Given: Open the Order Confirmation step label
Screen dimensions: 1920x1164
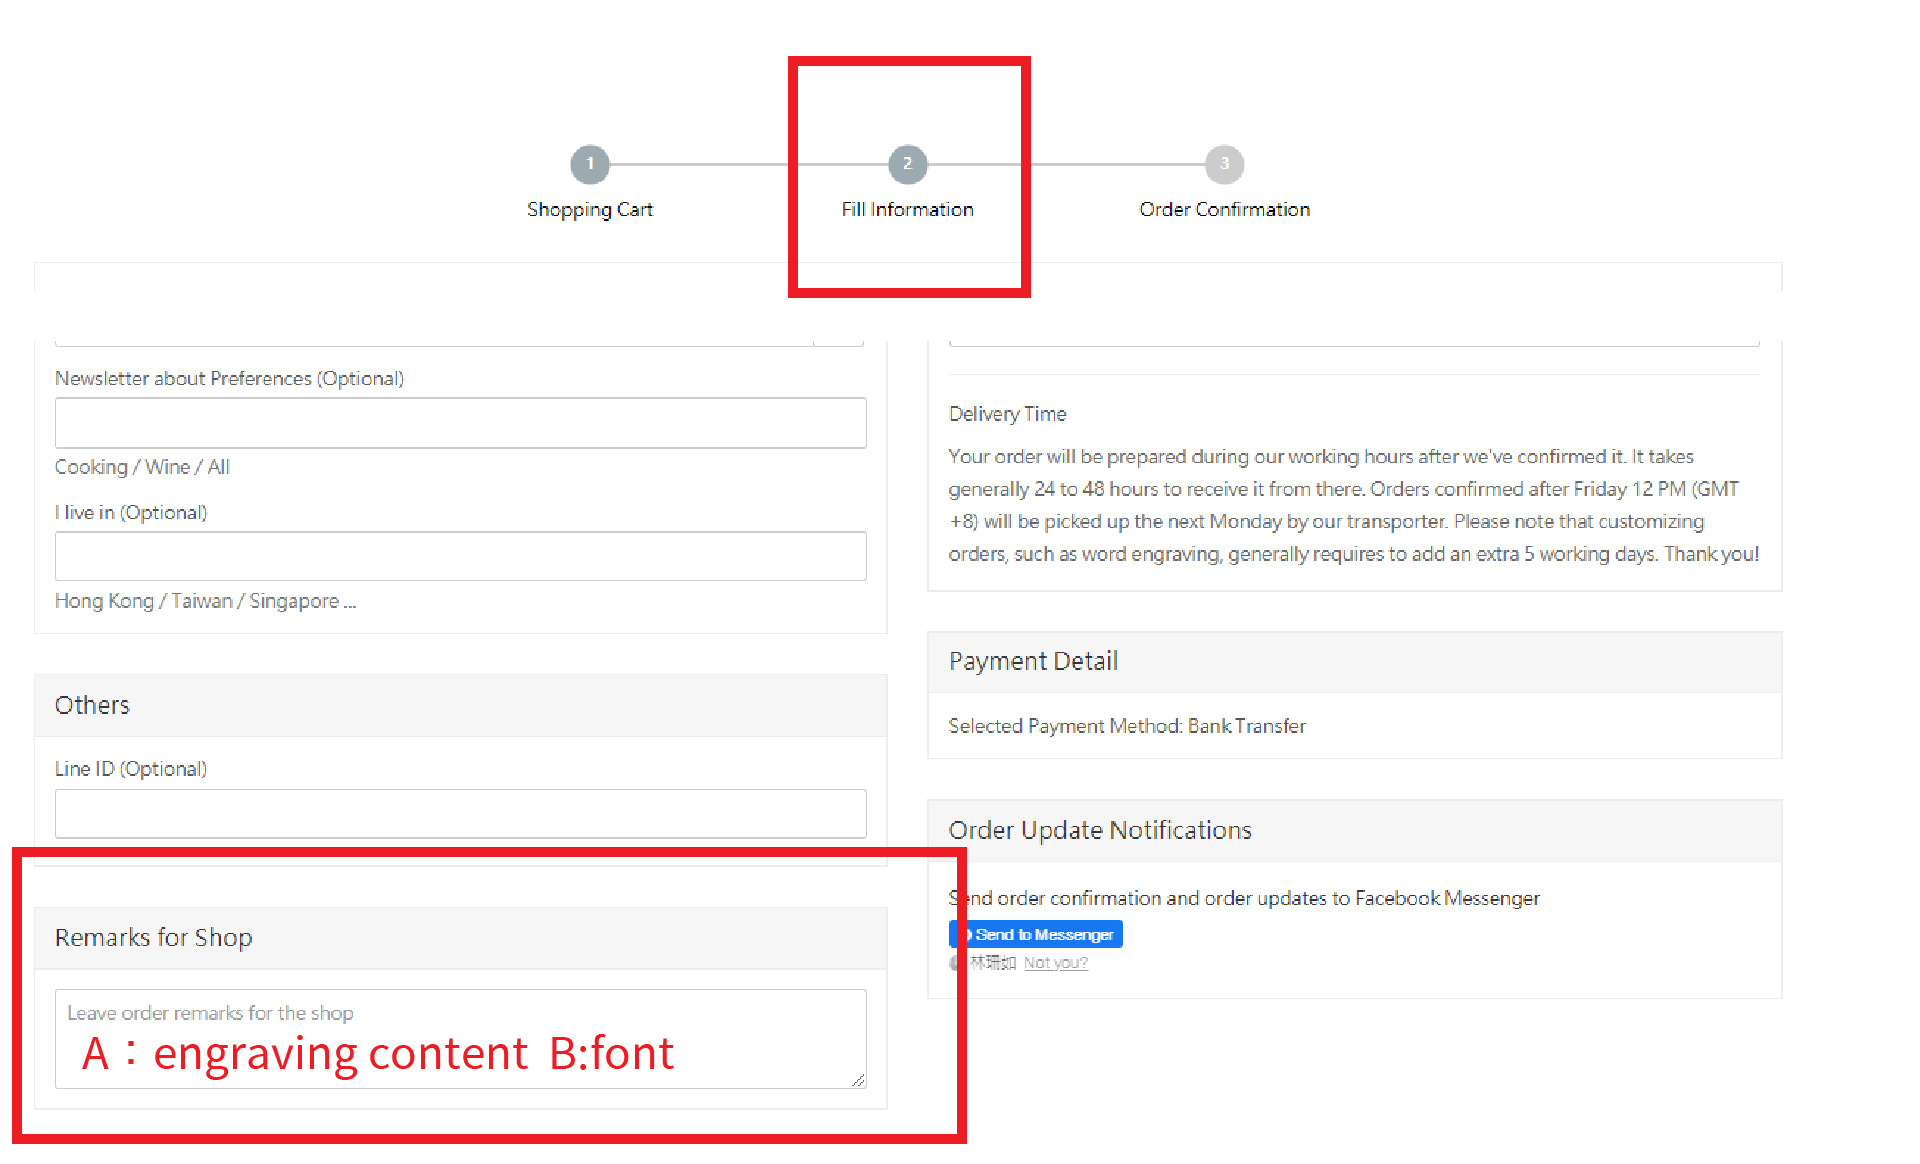Looking at the screenshot, I should [x=1224, y=209].
